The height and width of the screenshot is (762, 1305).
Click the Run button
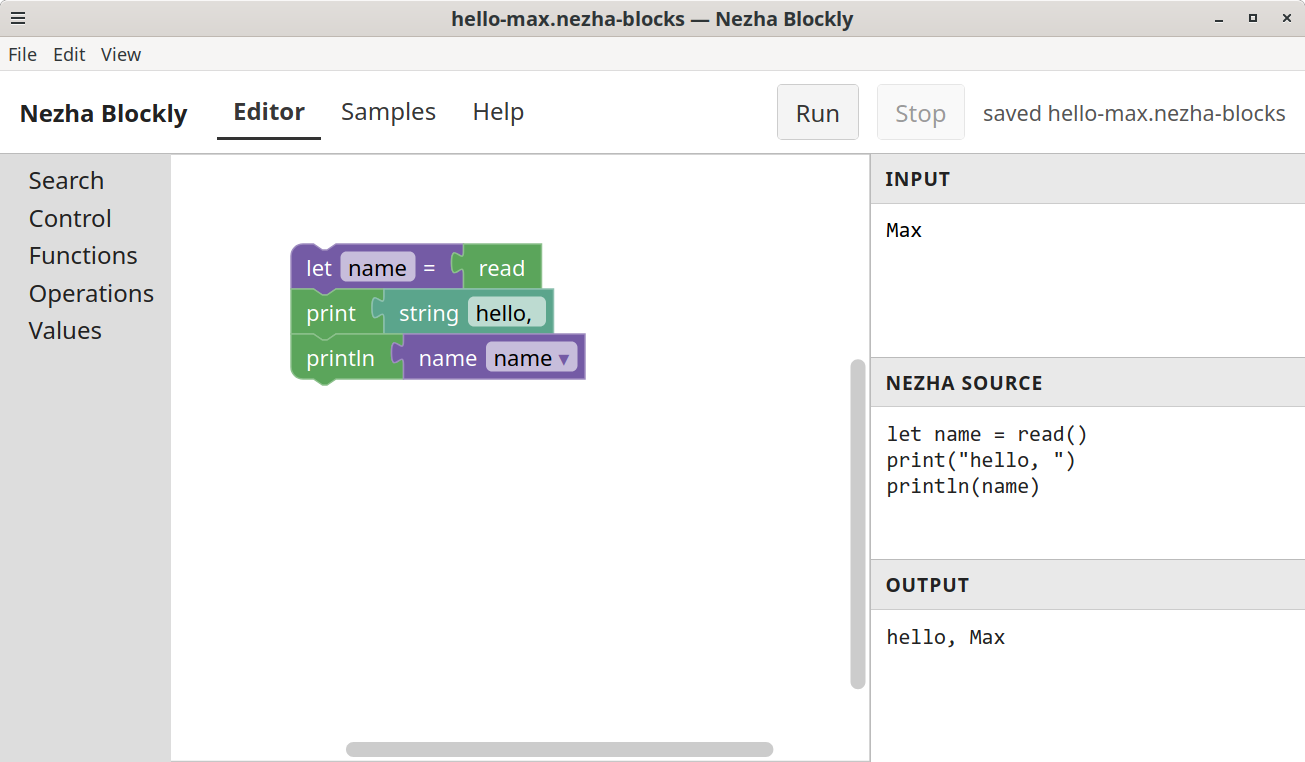click(x=818, y=113)
